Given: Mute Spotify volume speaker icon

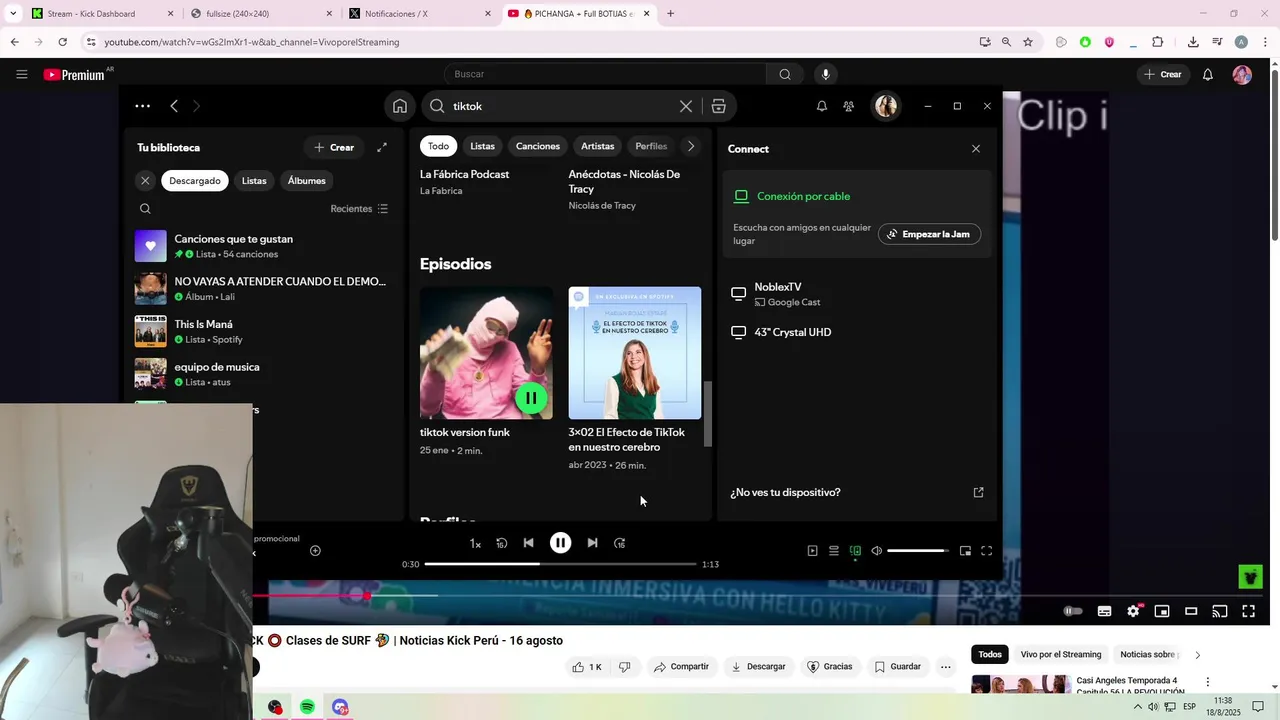Looking at the screenshot, I should (877, 551).
